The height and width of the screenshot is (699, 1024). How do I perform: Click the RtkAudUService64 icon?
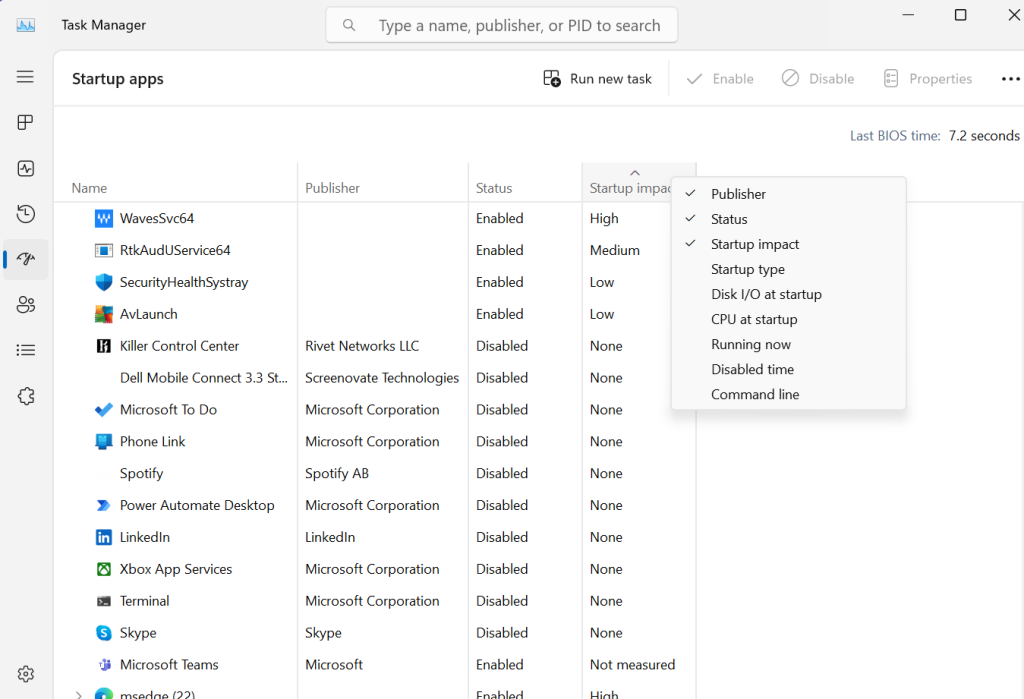[x=104, y=250]
